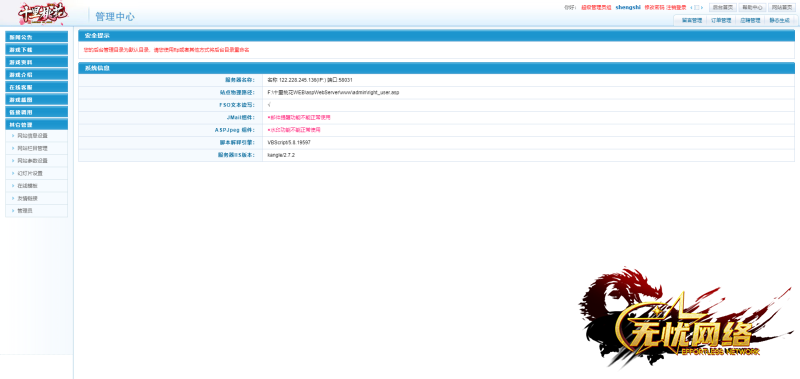Click the 帮助中心 button
The height and width of the screenshot is (379, 800).
click(x=753, y=7)
